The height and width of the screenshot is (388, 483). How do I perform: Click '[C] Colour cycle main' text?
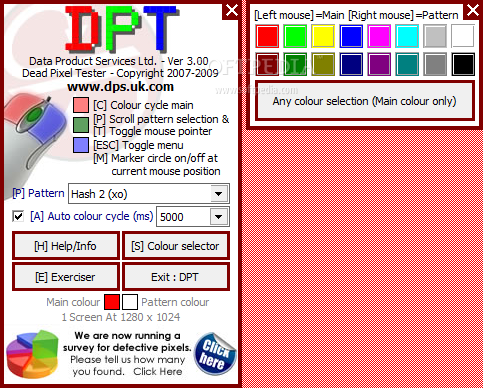pyautogui.click(x=143, y=105)
